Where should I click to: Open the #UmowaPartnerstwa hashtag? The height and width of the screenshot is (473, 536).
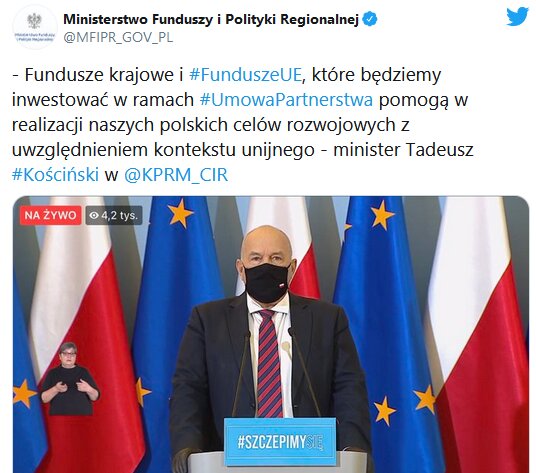pyautogui.click(x=286, y=100)
